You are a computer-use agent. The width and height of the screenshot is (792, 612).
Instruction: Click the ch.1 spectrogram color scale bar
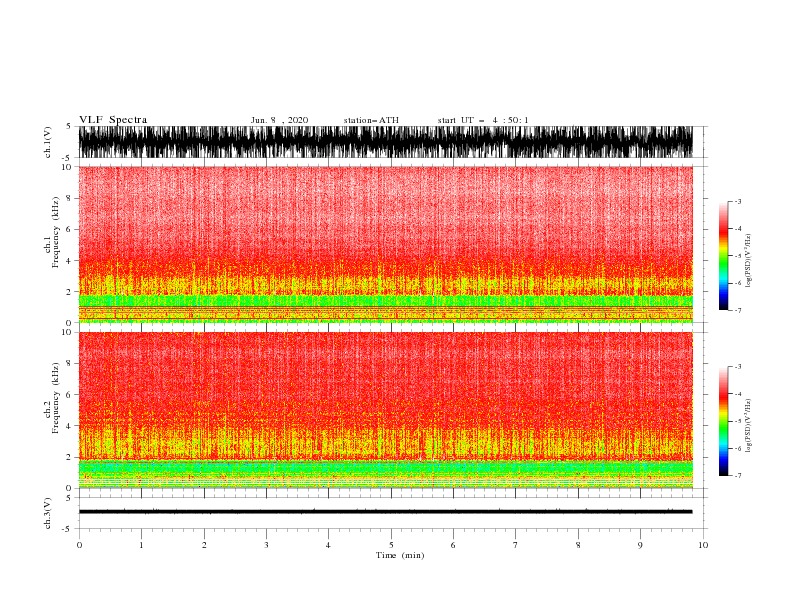point(723,256)
